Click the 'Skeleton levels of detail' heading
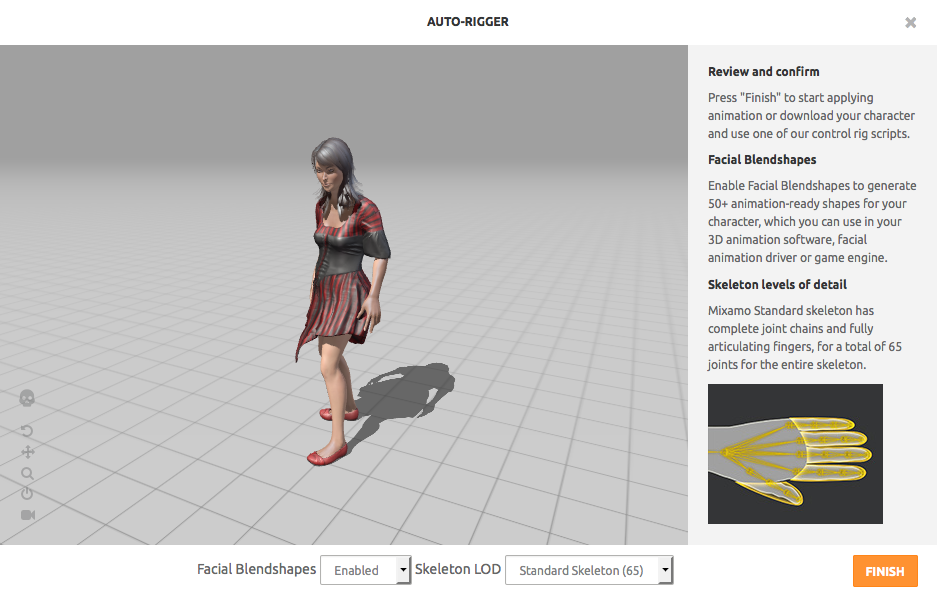 point(777,285)
